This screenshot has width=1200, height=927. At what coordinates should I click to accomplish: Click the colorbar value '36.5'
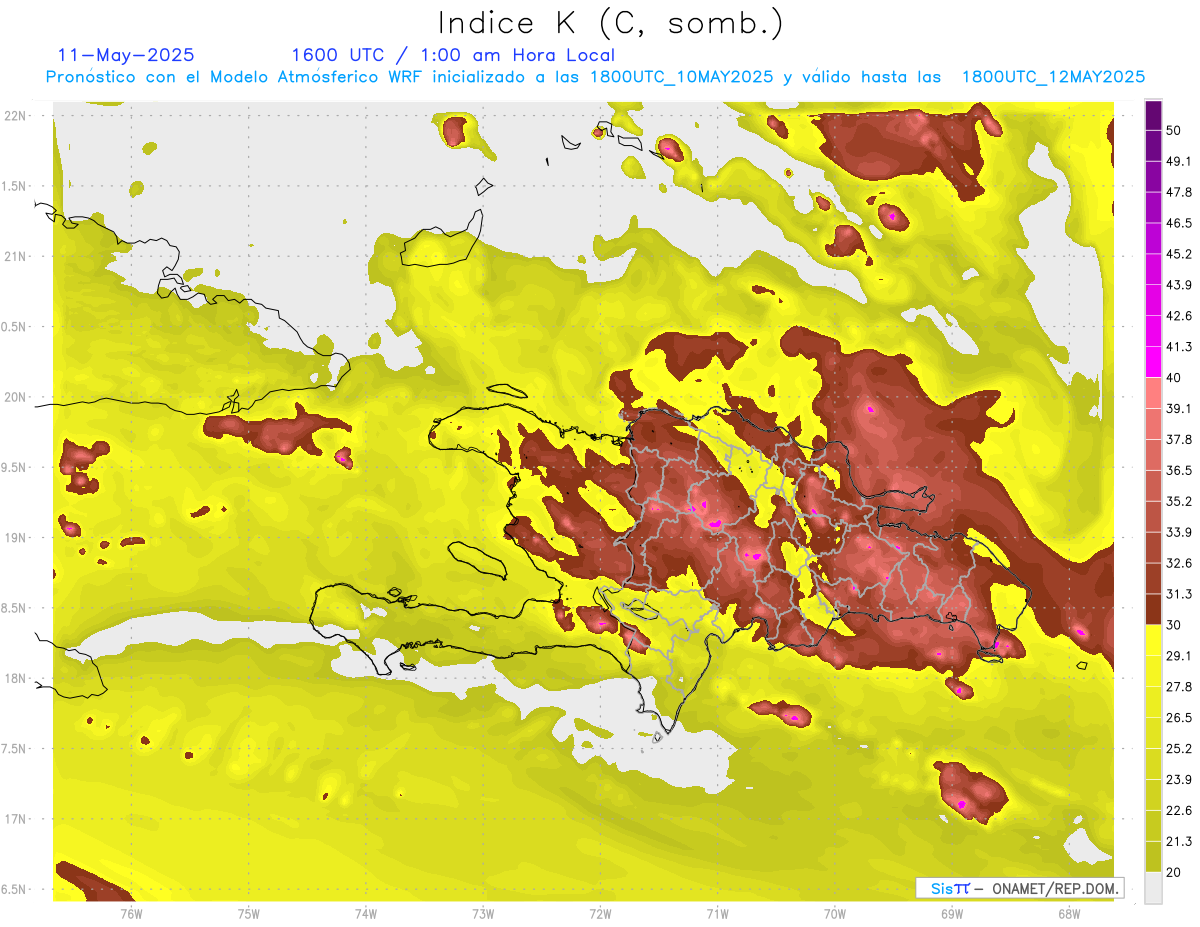click(x=1180, y=471)
